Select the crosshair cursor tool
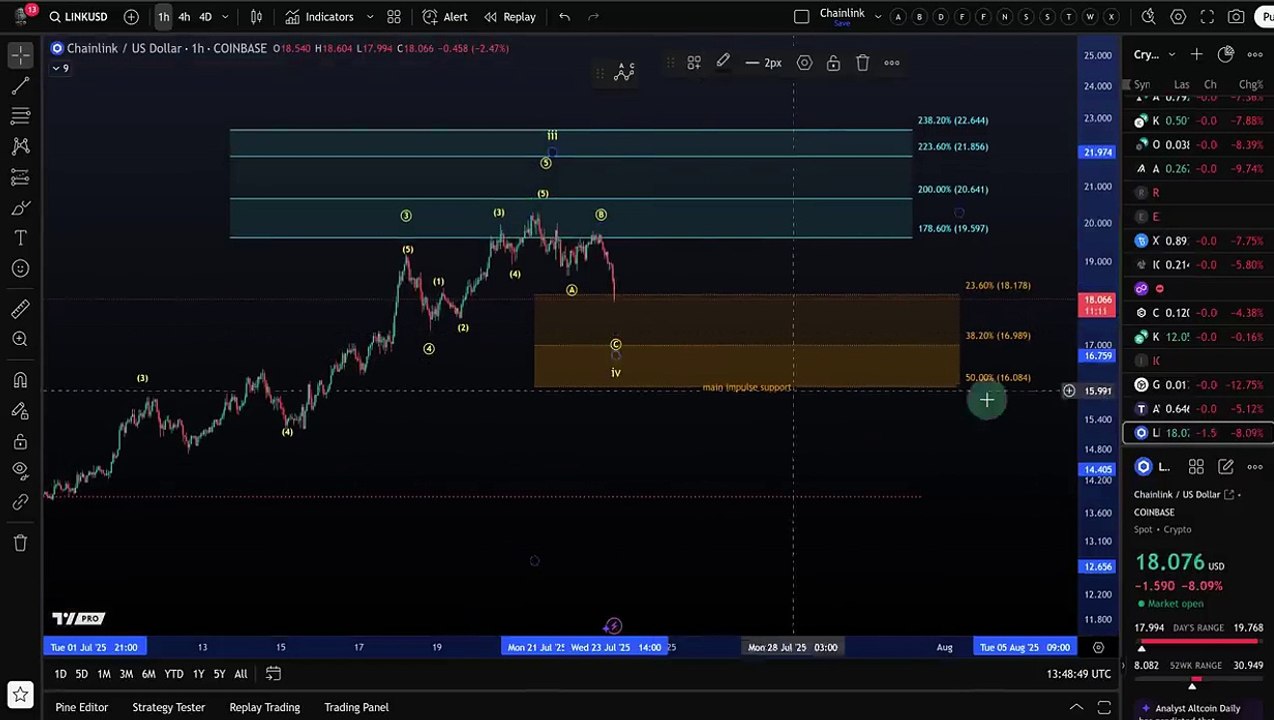The width and height of the screenshot is (1274, 720). [x=20, y=55]
